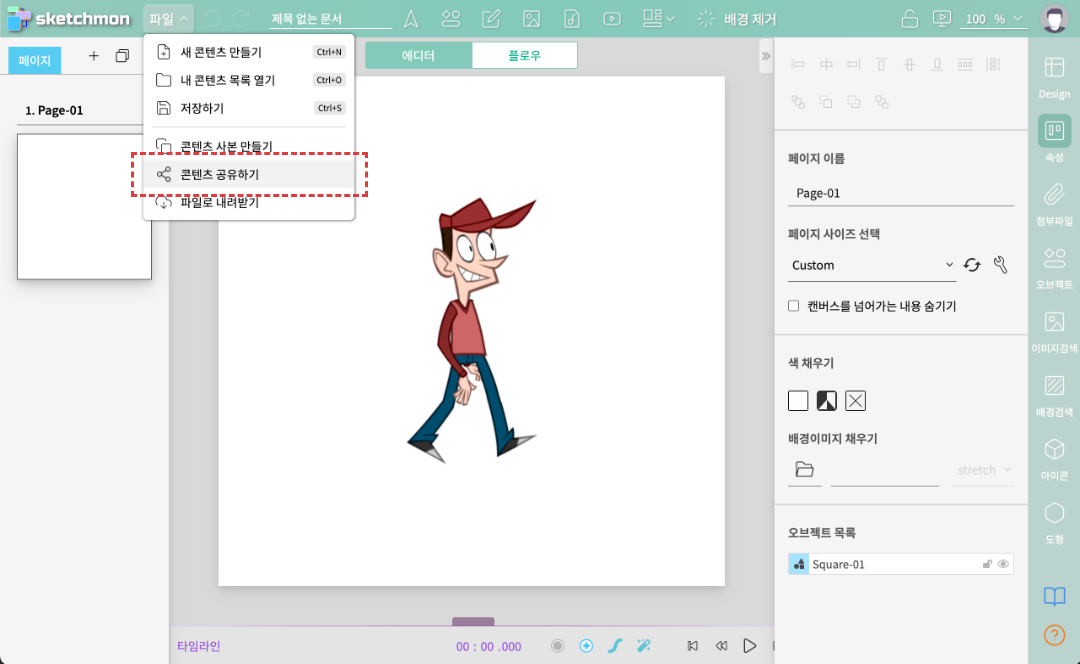Open the 배경검색 panel
The height and width of the screenshot is (664, 1080).
pyautogui.click(x=1054, y=396)
